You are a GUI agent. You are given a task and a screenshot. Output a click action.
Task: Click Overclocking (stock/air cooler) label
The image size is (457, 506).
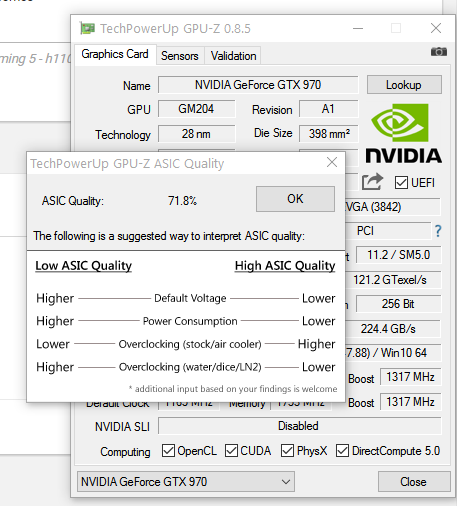[x=190, y=344]
